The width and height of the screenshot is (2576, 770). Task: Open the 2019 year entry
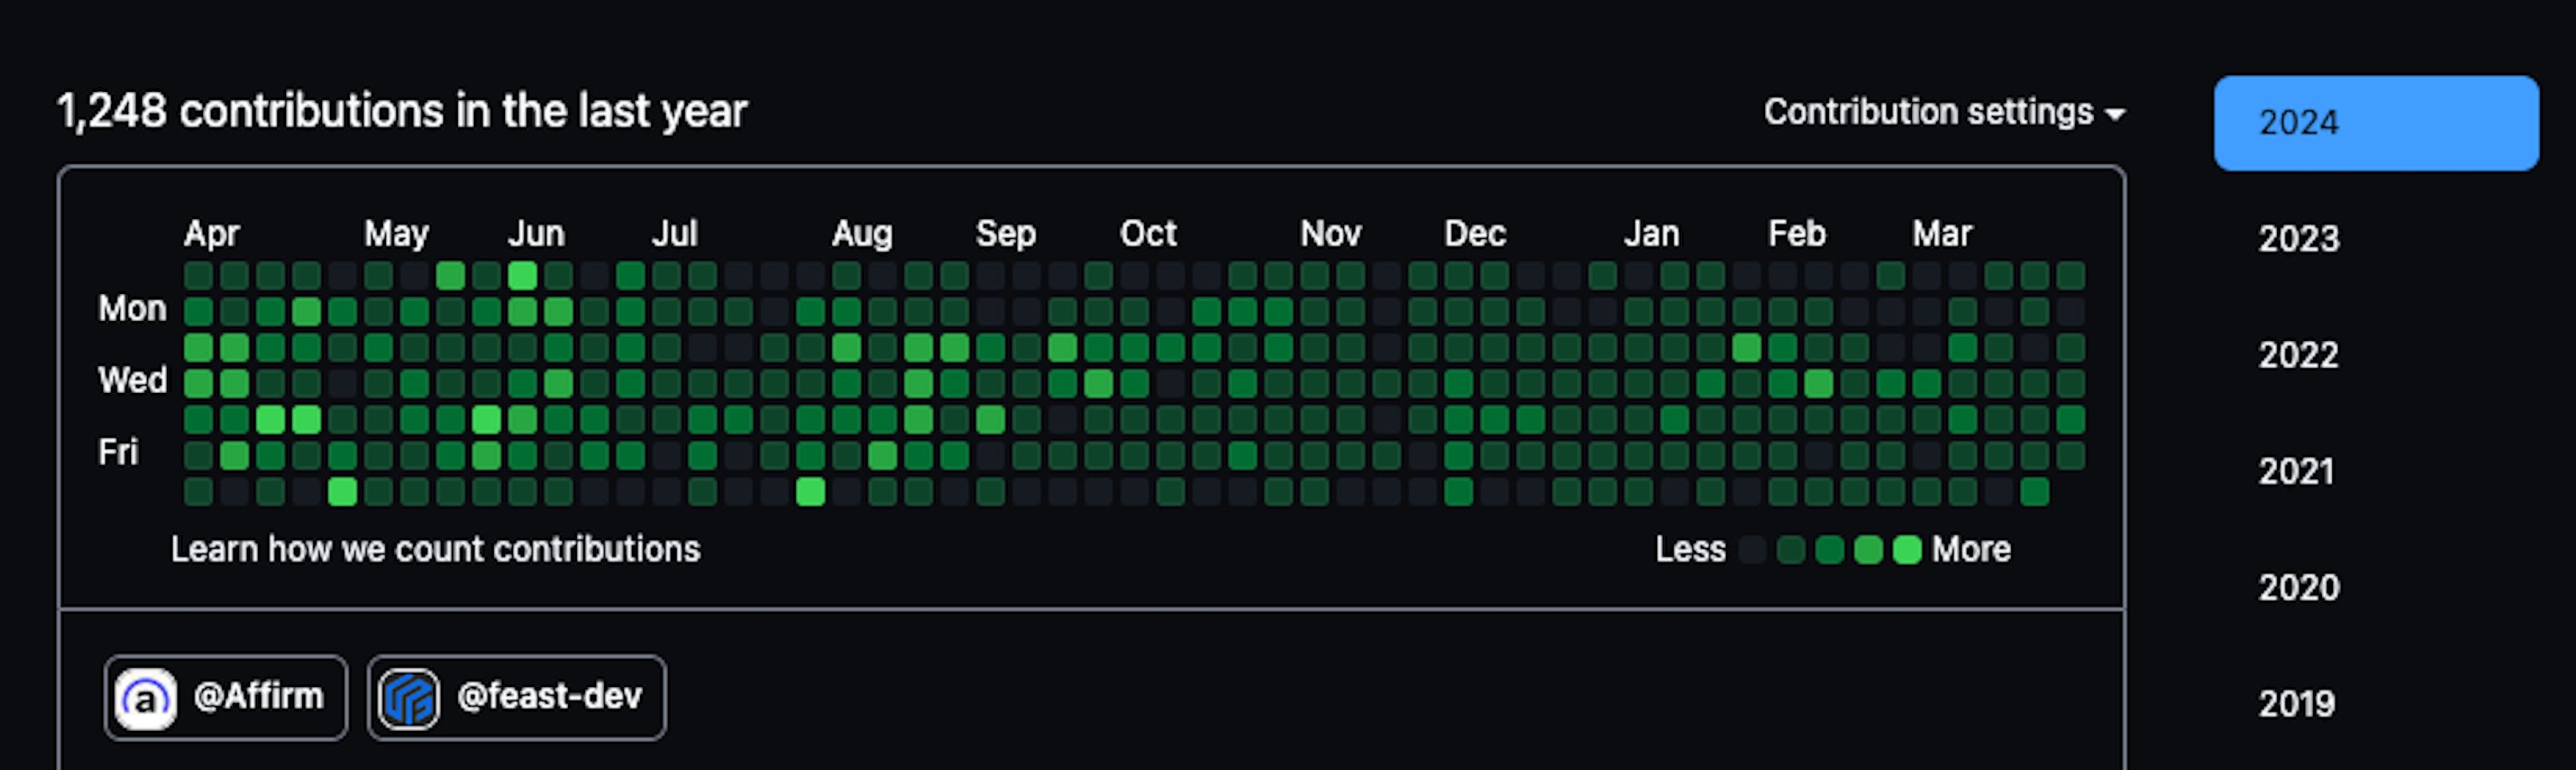[x=2296, y=704]
